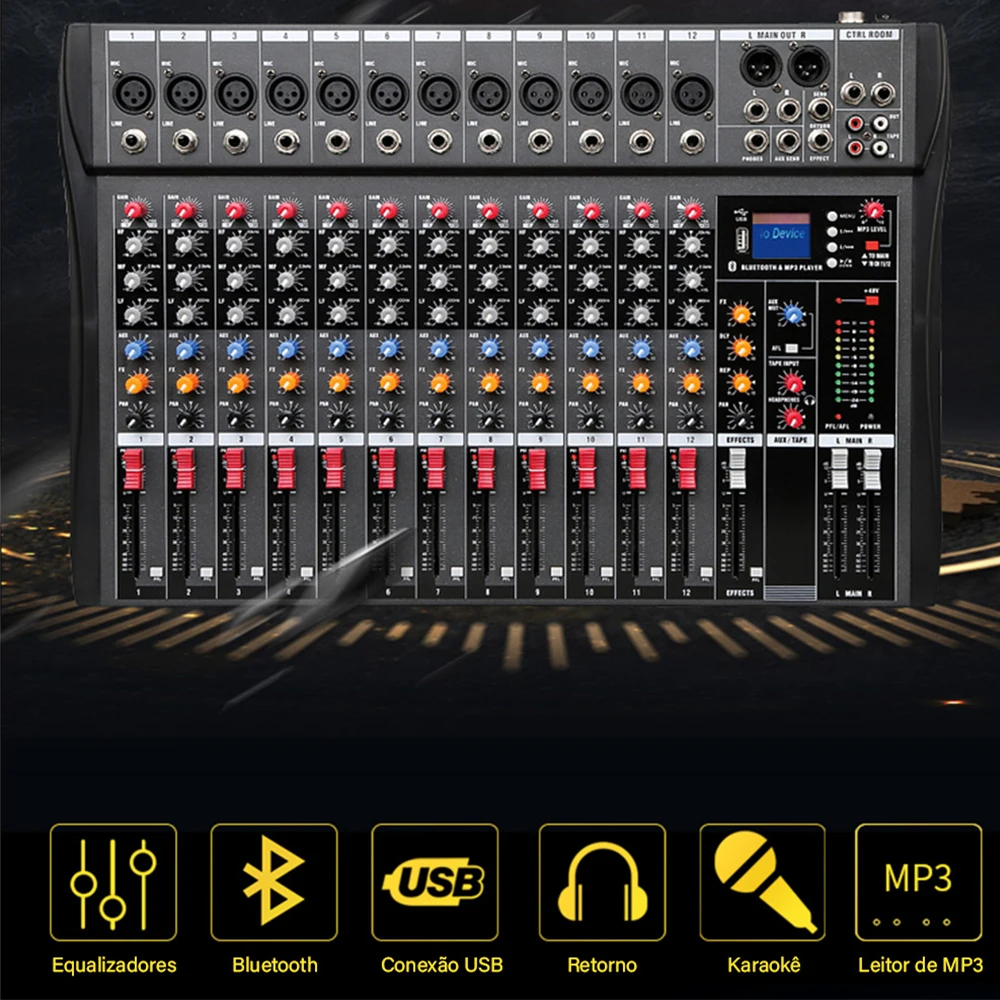
Task: Click the CTRL ROOM label
Action: tap(869, 34)
